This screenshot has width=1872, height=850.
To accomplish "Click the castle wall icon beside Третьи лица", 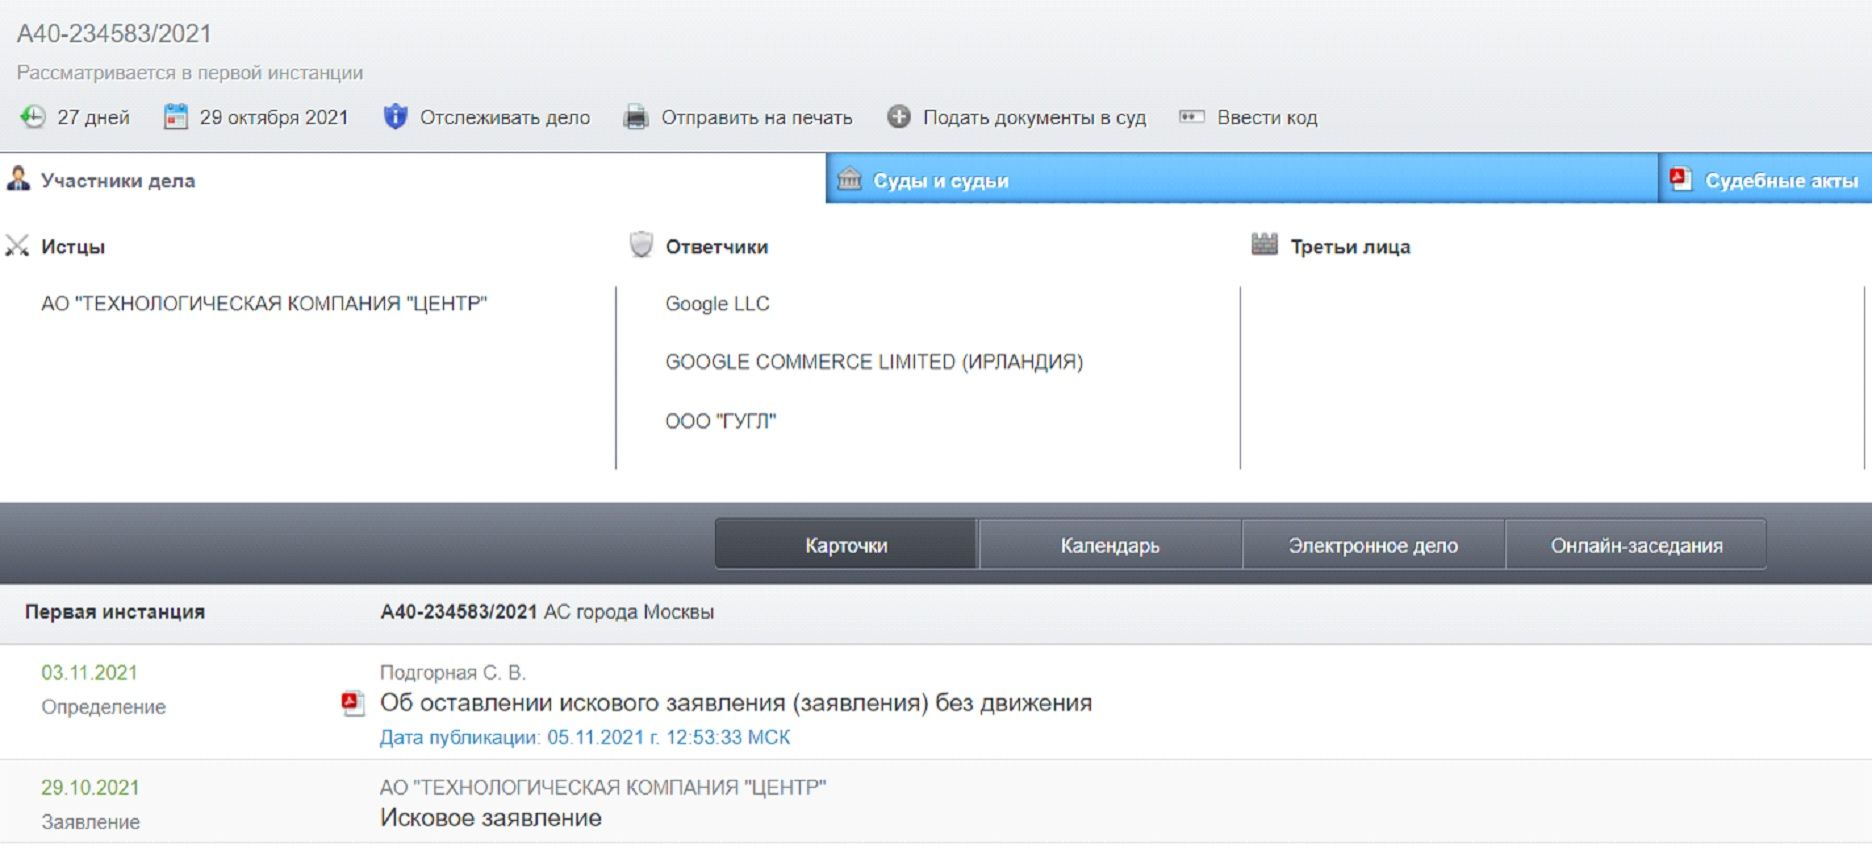I will click(1265, 244).
